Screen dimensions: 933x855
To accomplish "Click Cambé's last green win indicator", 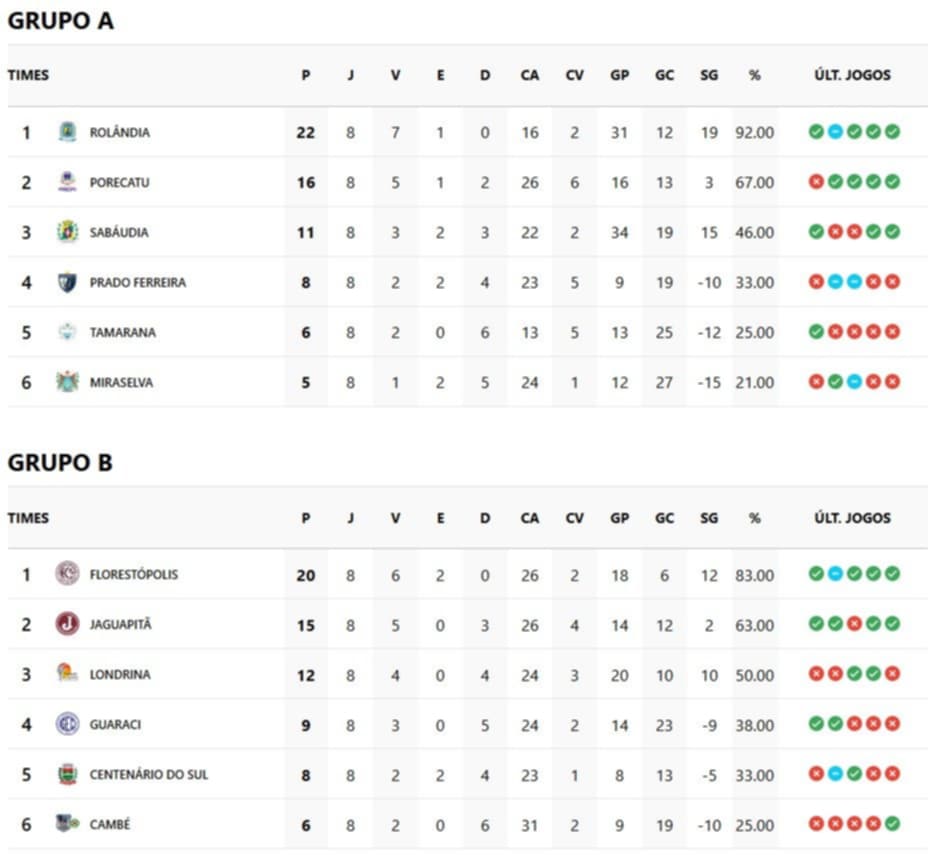I will pyautogui.click(x=892, y=824).
